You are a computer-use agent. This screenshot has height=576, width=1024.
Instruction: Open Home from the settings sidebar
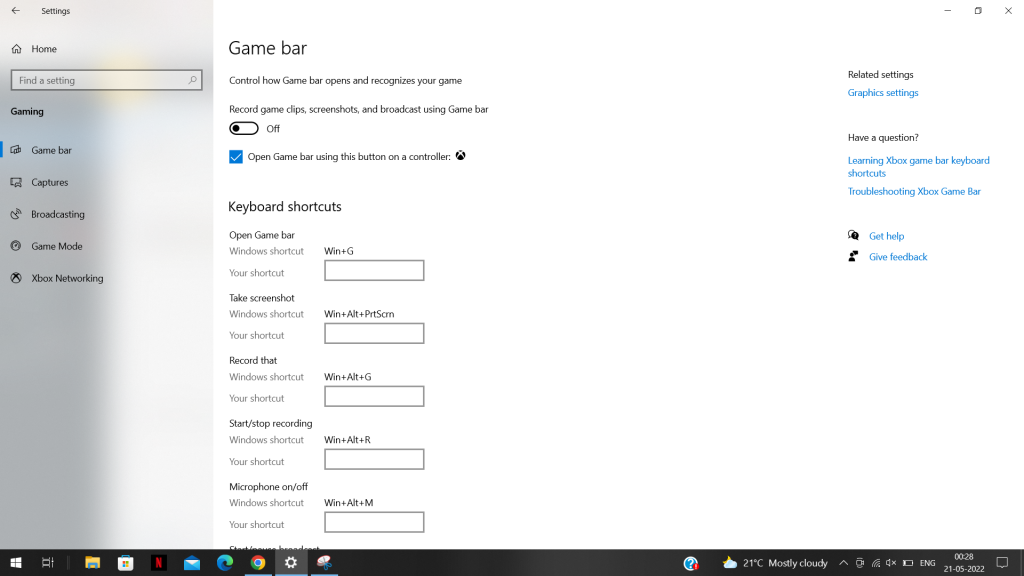click(x=43, y=49)
